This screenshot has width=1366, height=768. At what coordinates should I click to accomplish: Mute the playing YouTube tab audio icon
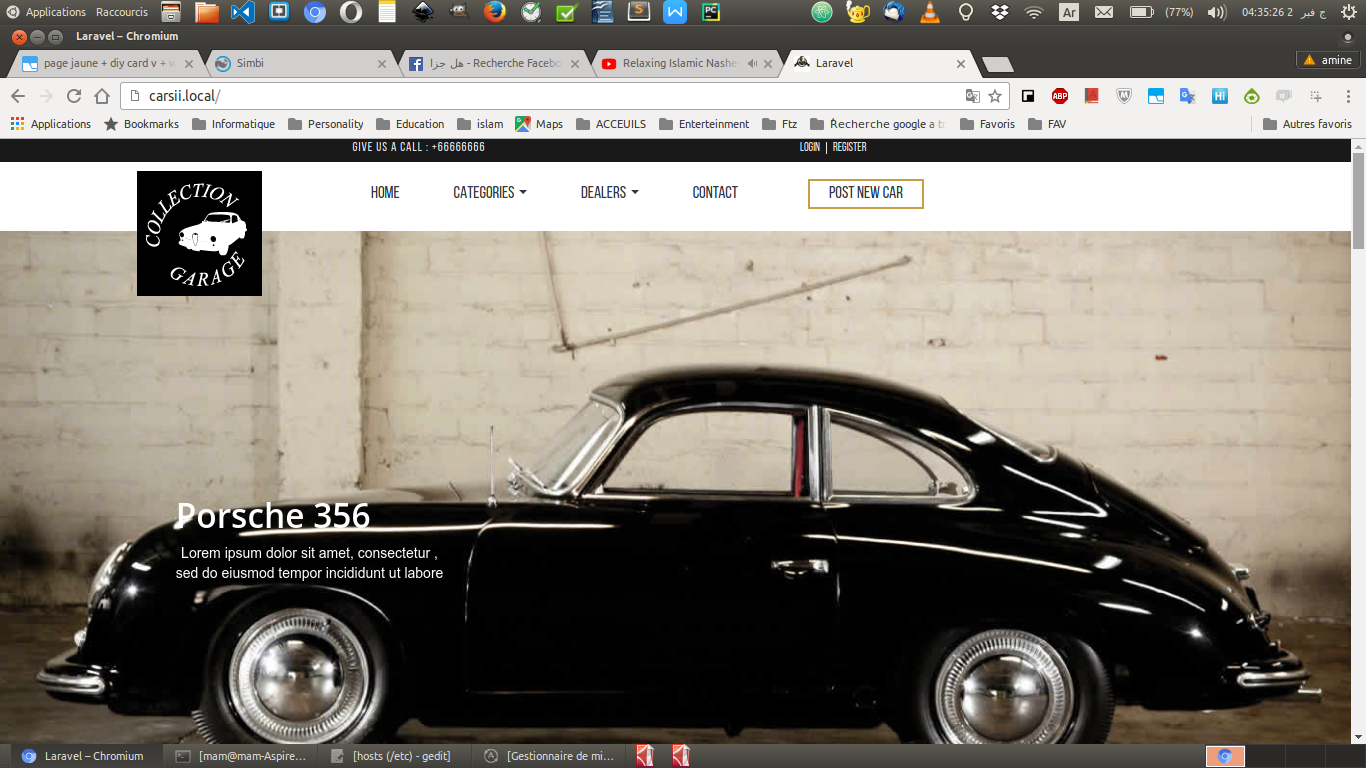tap(752, 63)
